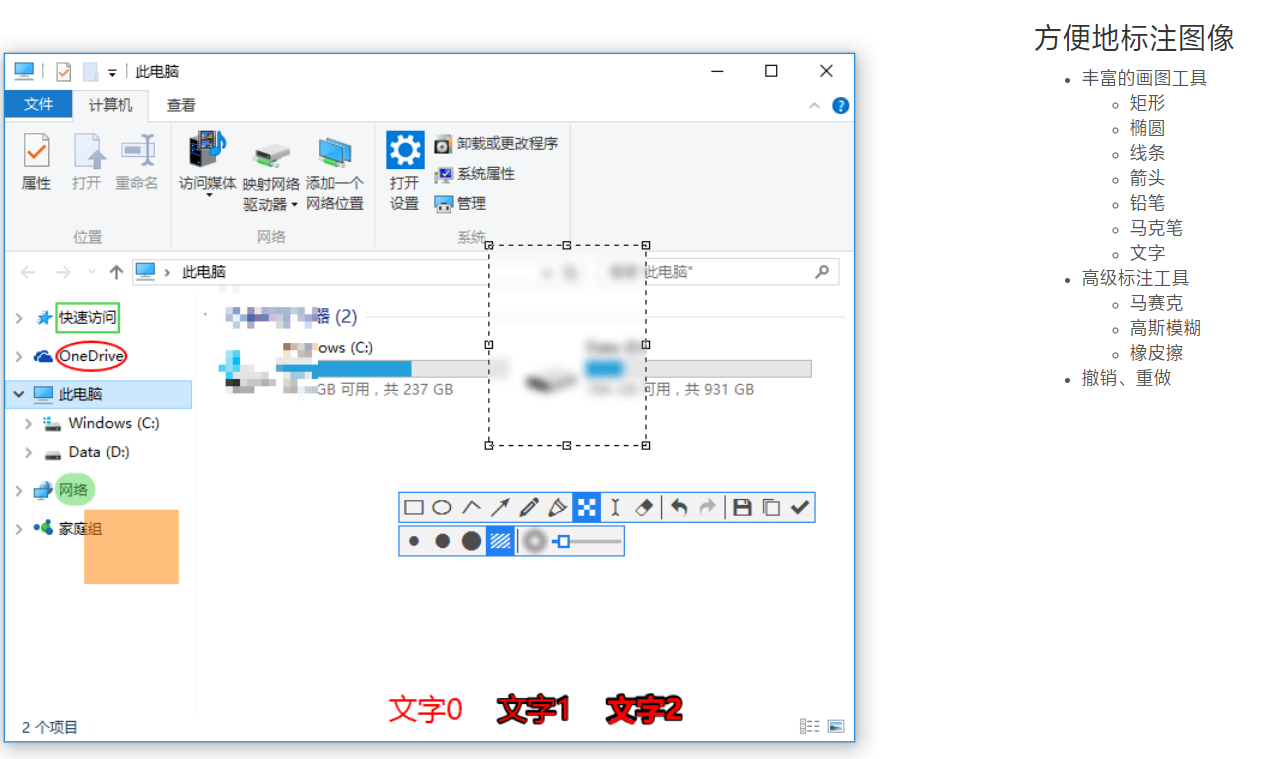Viewport: 1271px width, 759px height.
Task: Redo the annotation
Action: (708, 508)
